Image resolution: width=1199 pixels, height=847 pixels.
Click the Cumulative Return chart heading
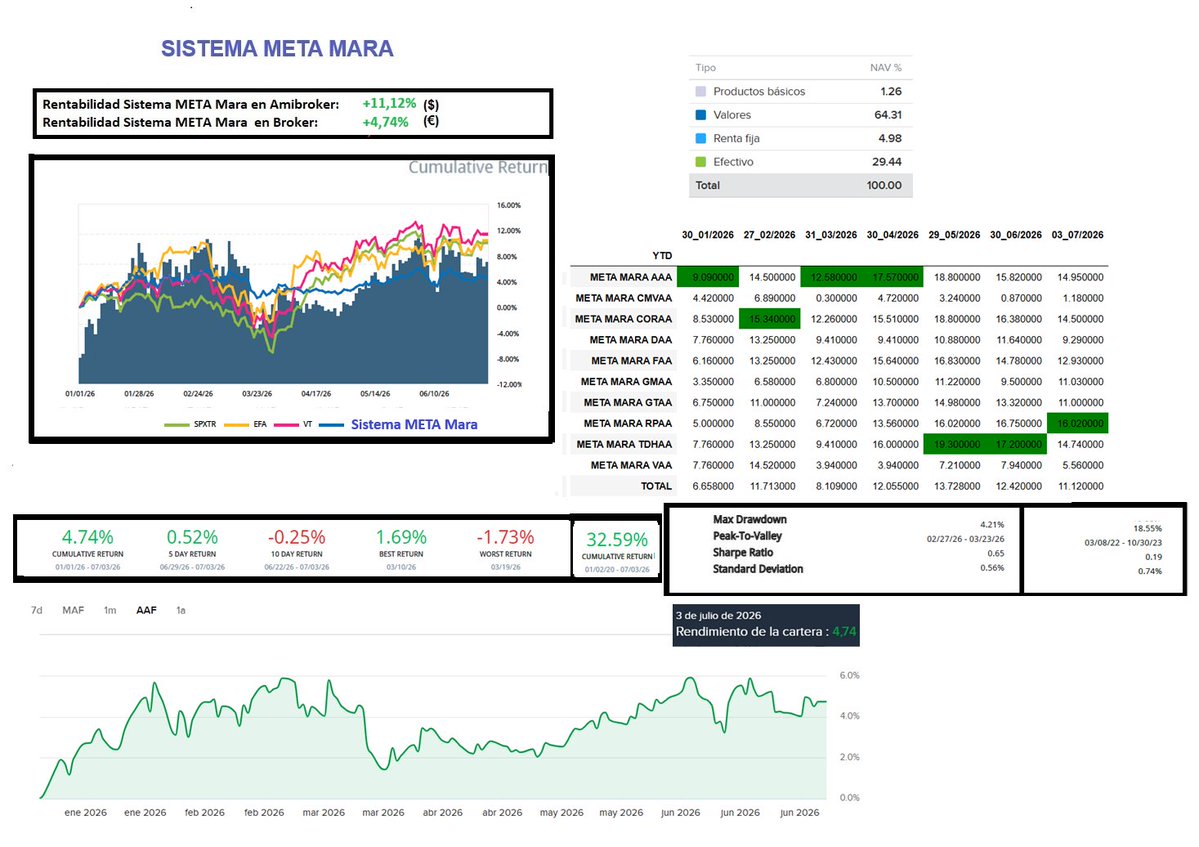[478, 167]
